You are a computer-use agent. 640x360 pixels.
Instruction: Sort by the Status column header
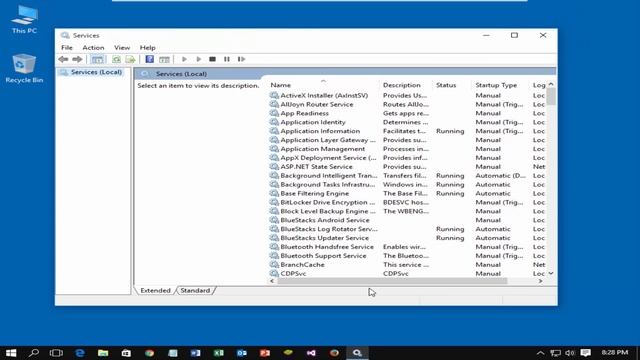(446, 85)
